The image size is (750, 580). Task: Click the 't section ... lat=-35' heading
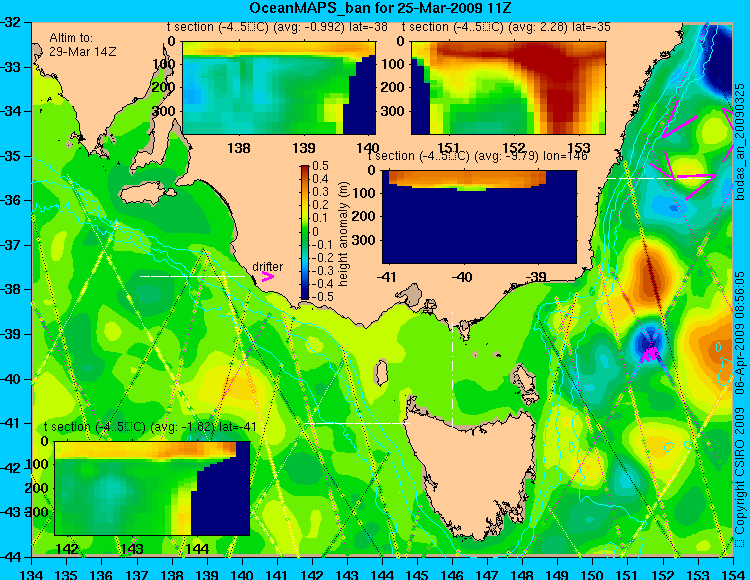pos(506,27)
